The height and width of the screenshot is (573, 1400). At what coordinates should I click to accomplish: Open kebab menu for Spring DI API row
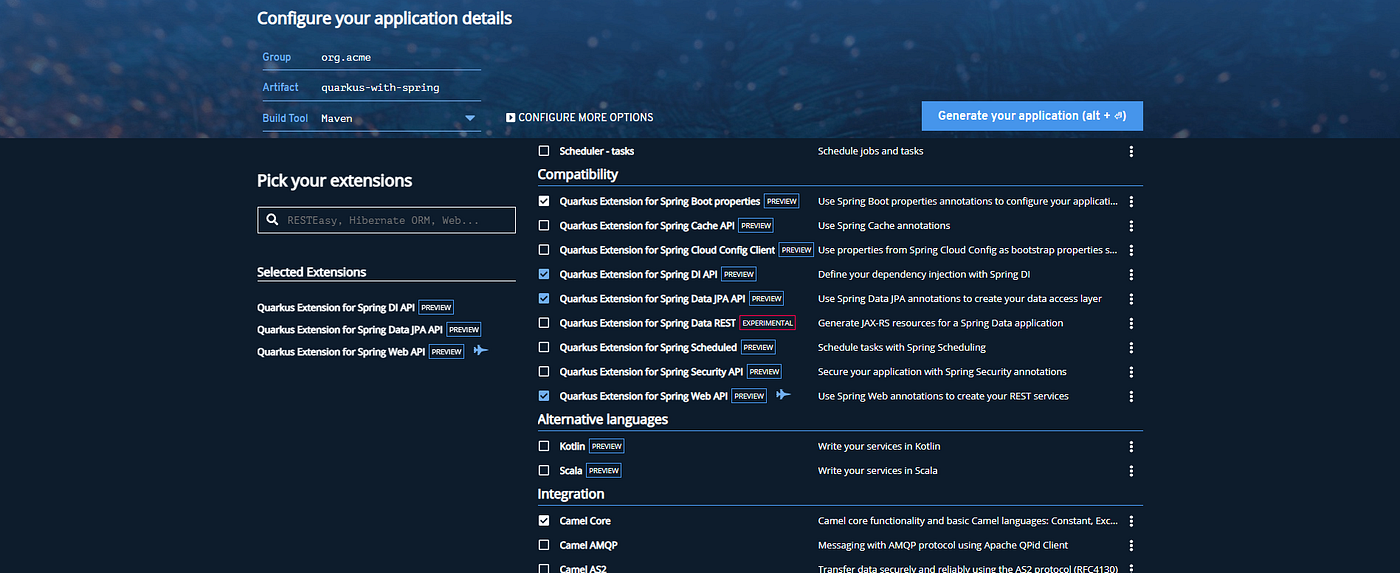(1131, 274)
